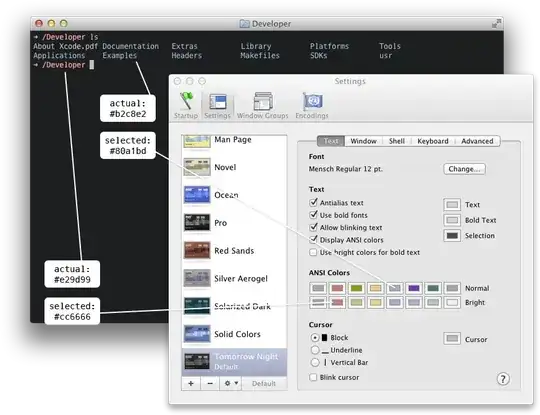
Task: Toggle Use bold fonts checkbox
Action: 313,215
